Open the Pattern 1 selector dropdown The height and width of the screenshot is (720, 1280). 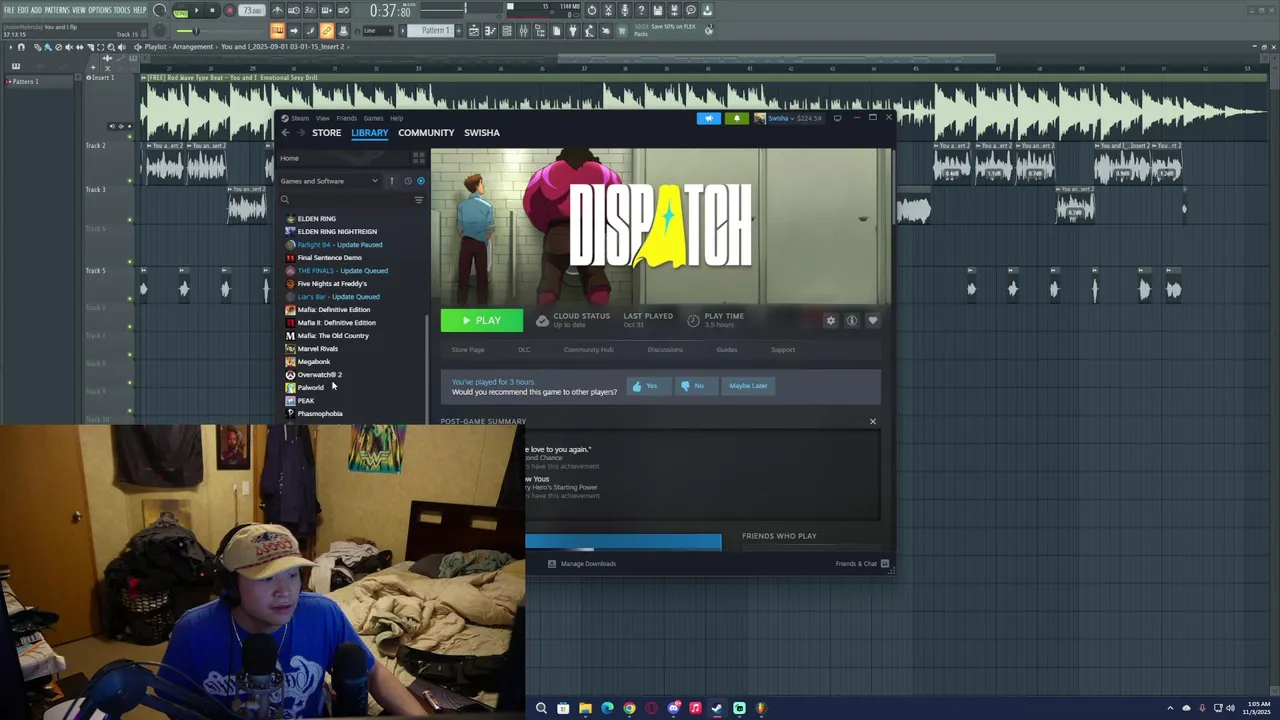(435, 30)
